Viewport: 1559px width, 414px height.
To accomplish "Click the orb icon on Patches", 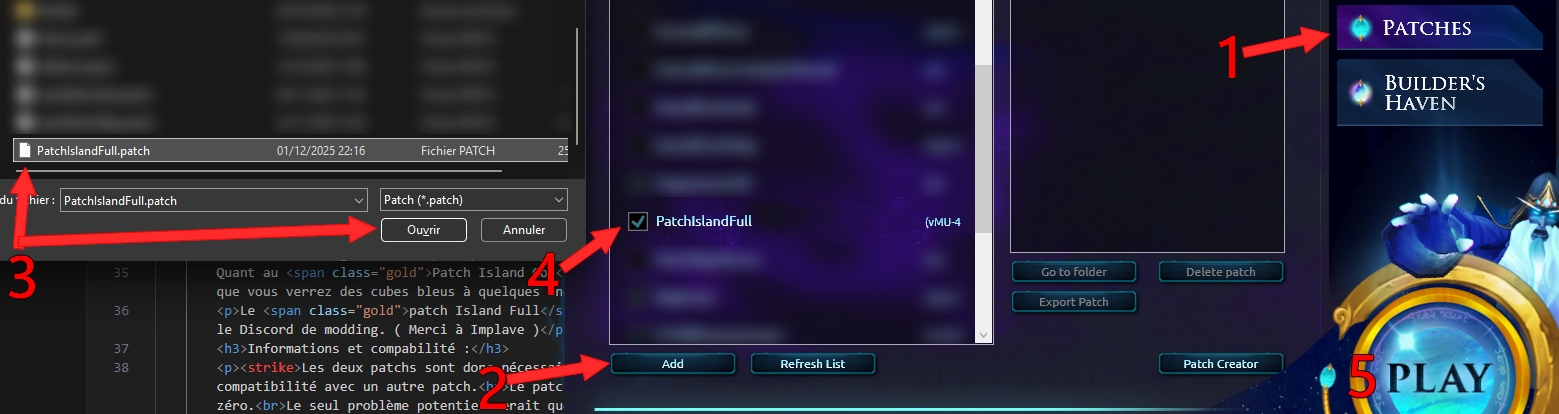I will (1360, 28).
